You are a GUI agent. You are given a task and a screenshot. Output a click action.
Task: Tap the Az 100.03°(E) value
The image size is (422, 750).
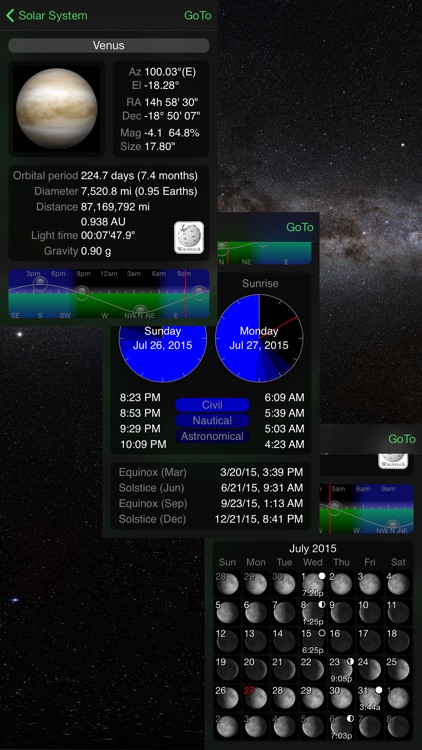170,72
